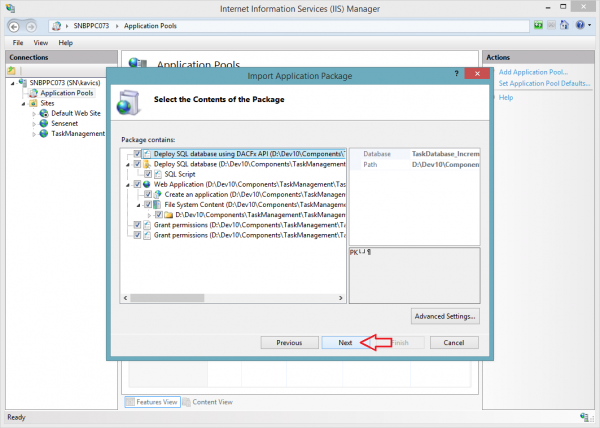Toggle the SQL Script checkbox

pyautogui.click(x=148, y=174)
